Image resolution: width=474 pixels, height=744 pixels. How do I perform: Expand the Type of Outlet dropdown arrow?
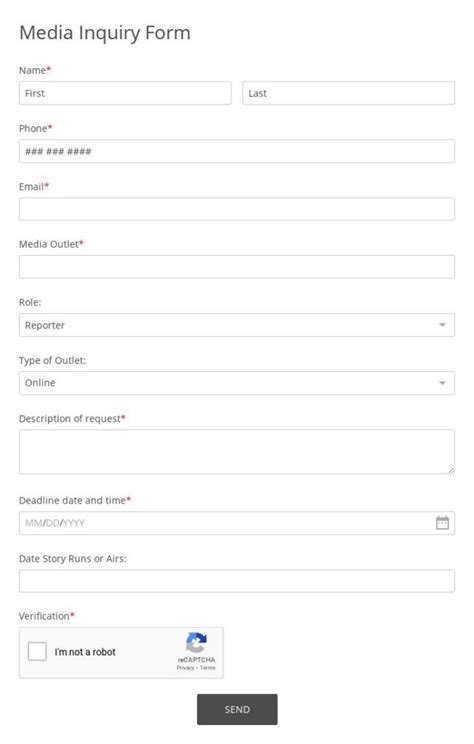[442, 383]
